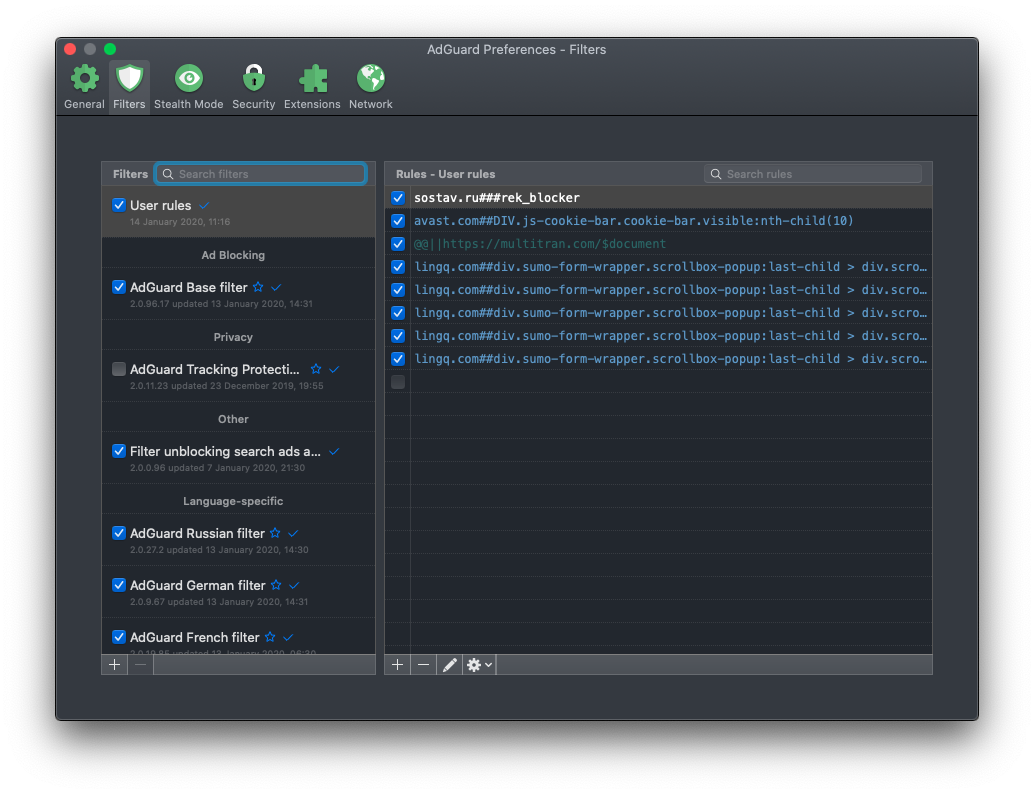Remove selected rule with minus button
1034x794 pixels.
coord(423,665)
